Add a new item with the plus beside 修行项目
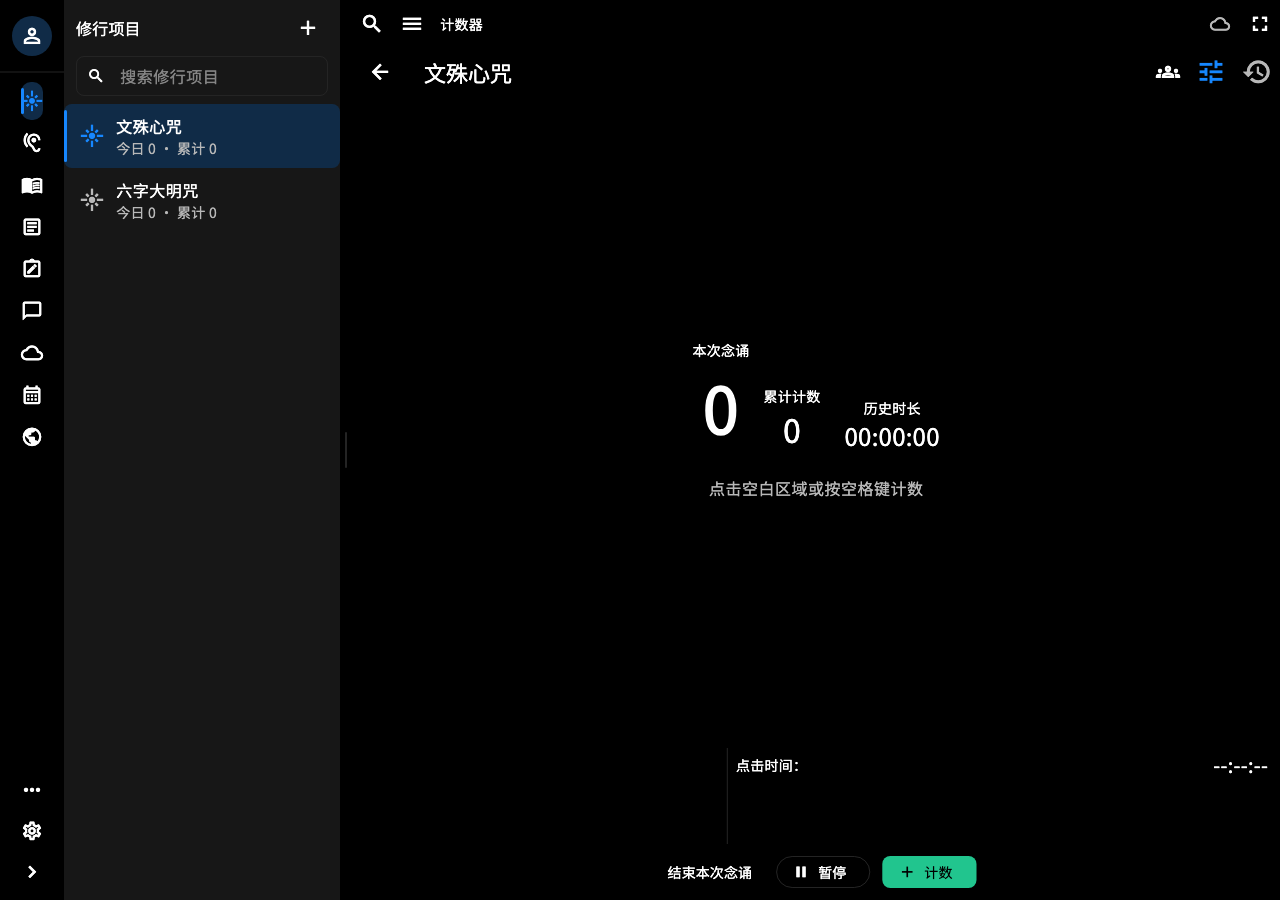1280x900 pixels. click(x=308, y=28)
